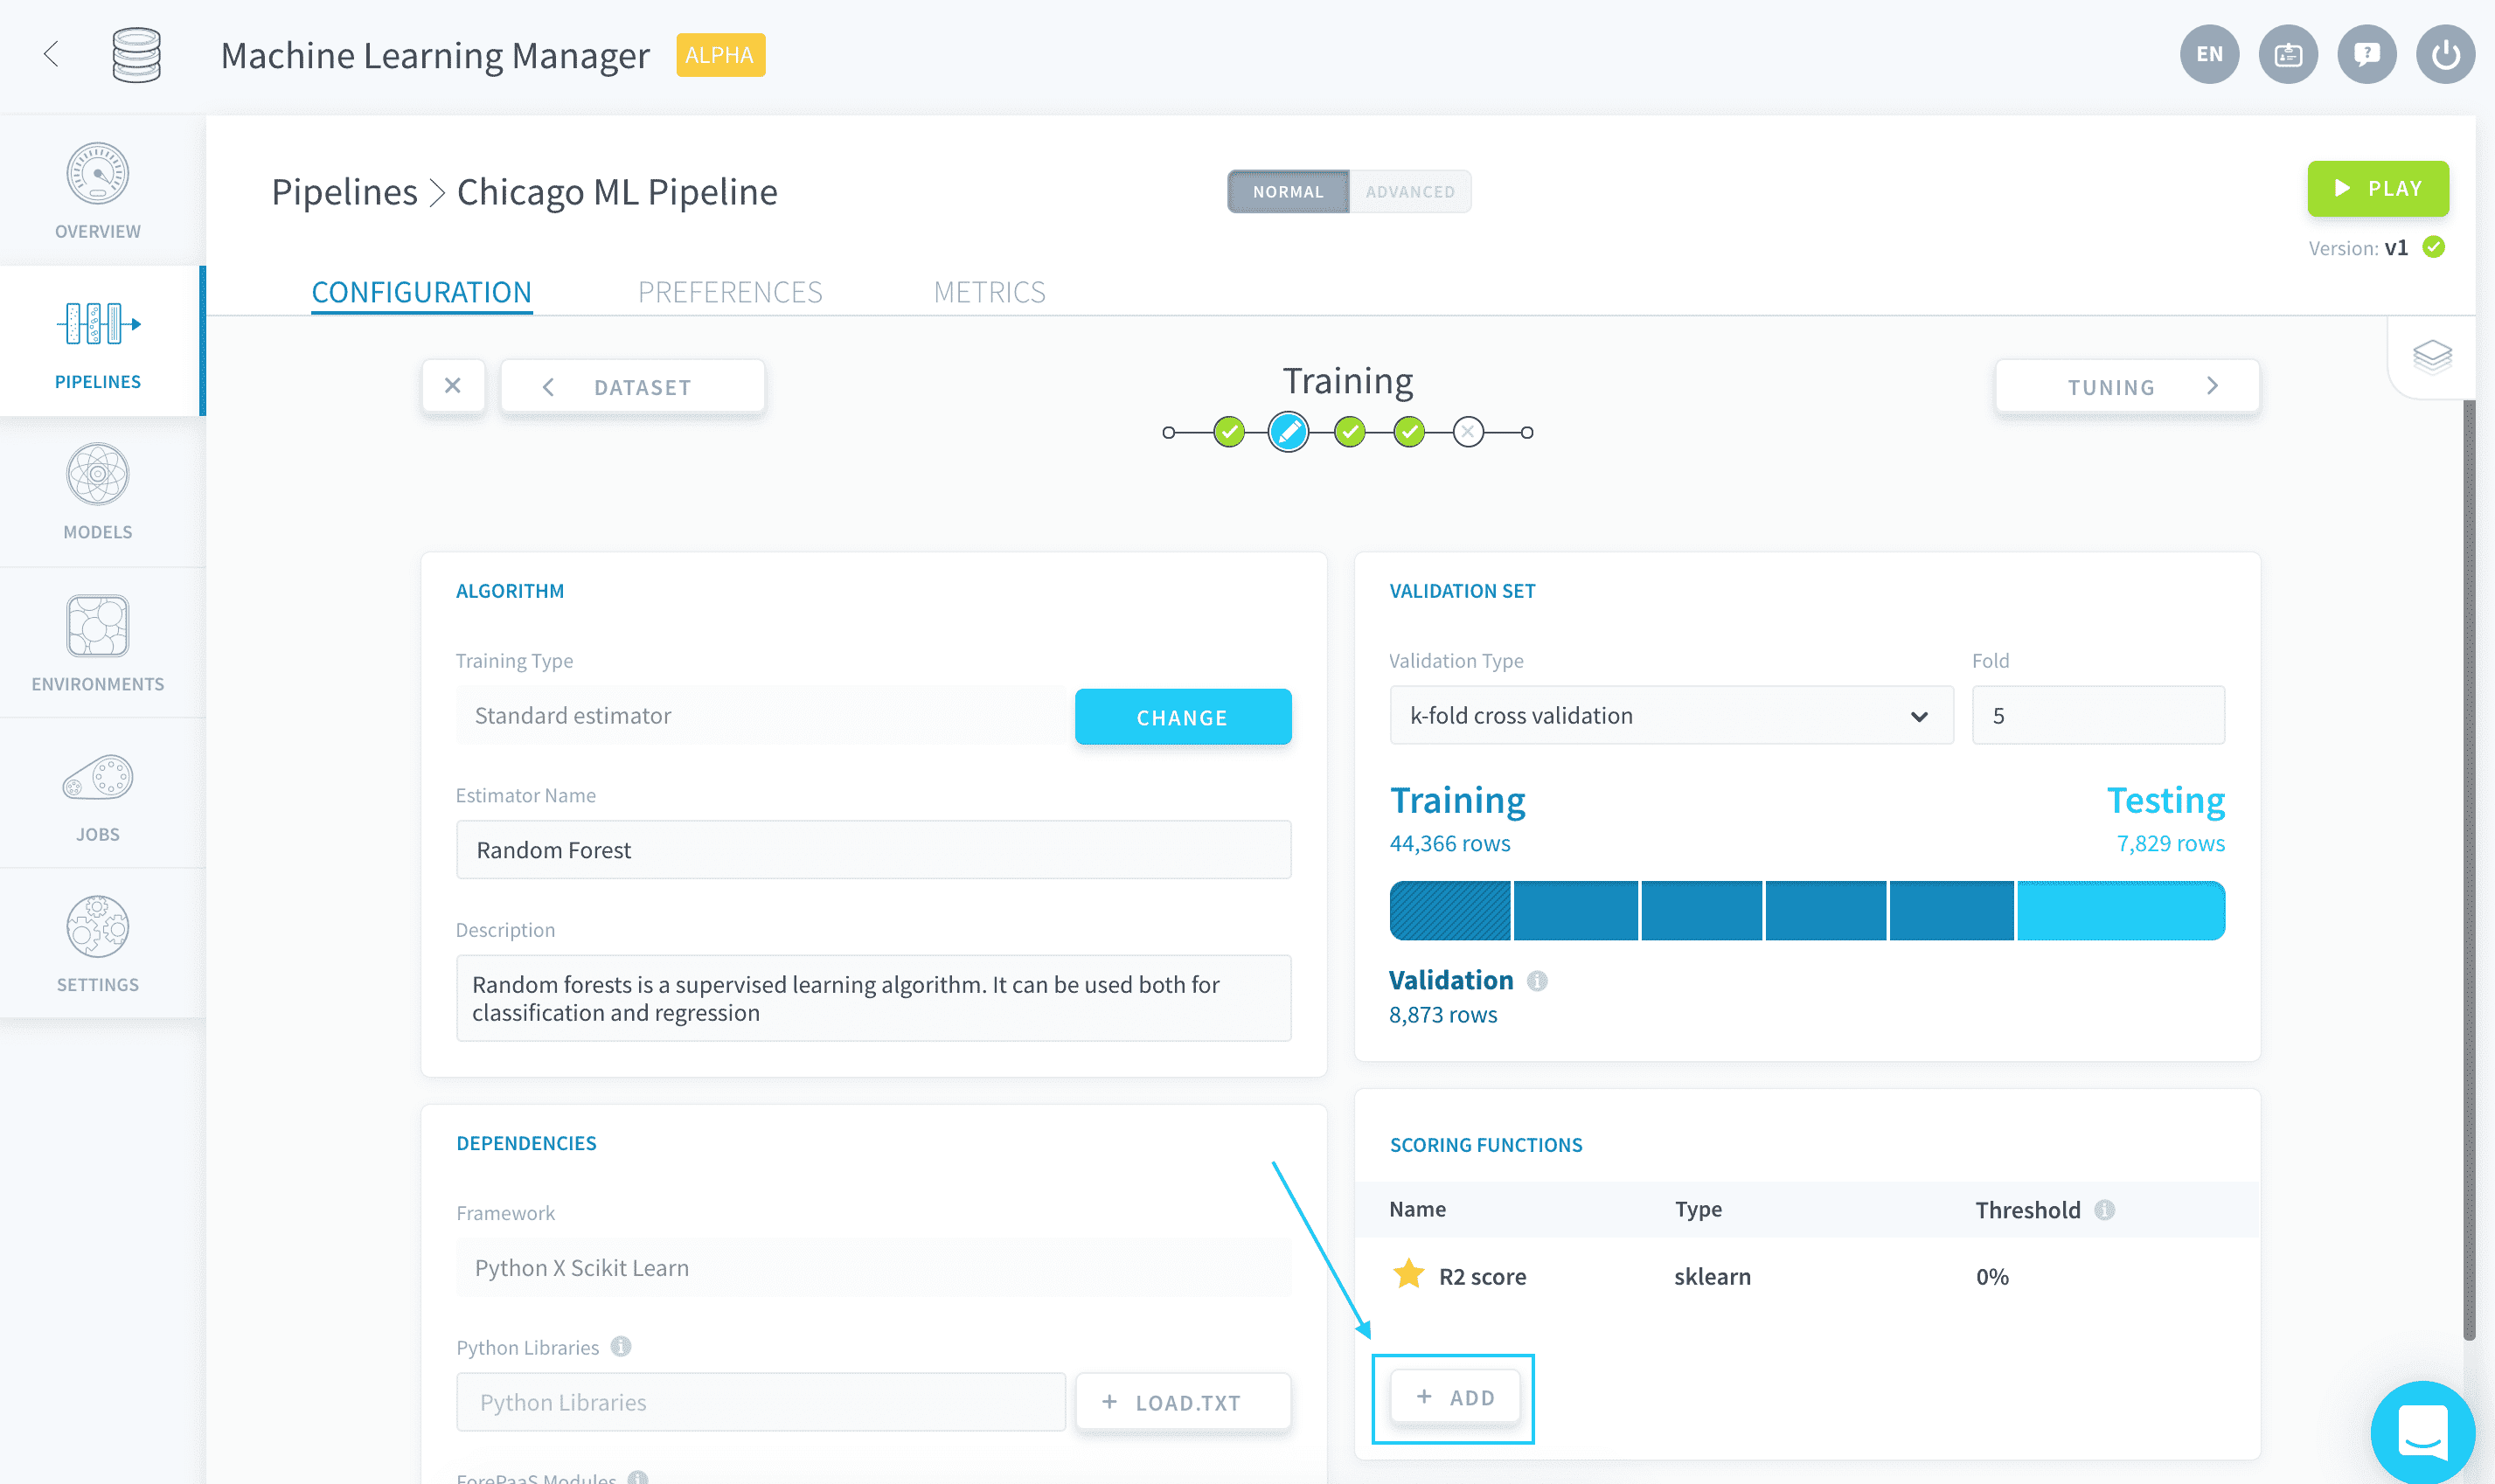
Task: Click the Threshold info icon
Action: tap(2105, 1210)
